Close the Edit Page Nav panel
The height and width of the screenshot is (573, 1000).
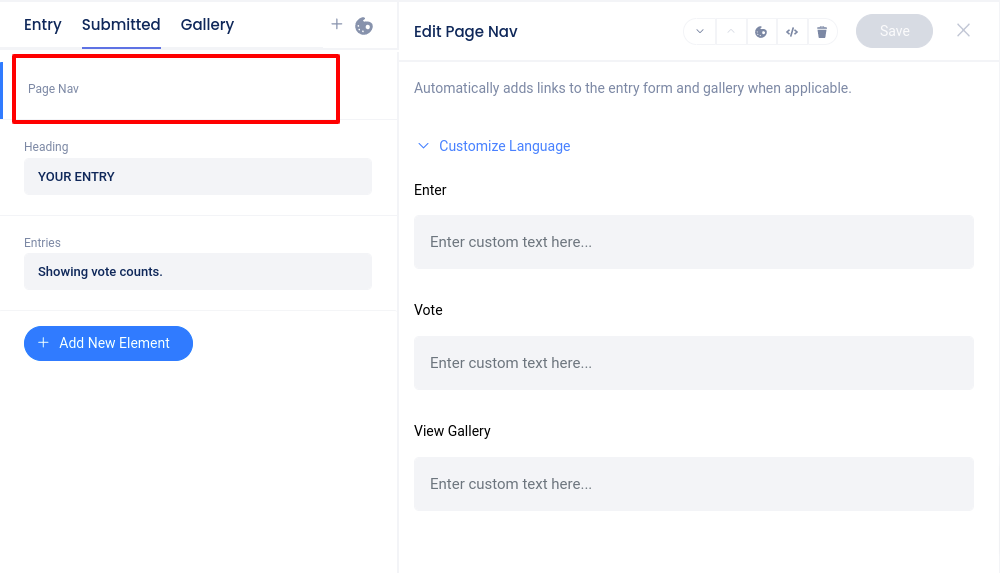[963, 31]
